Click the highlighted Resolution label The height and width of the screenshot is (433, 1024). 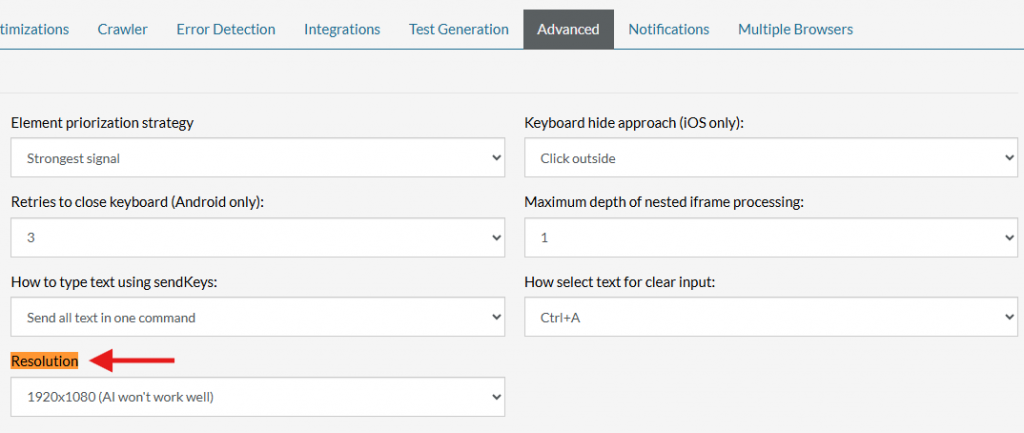pos(44,360)
